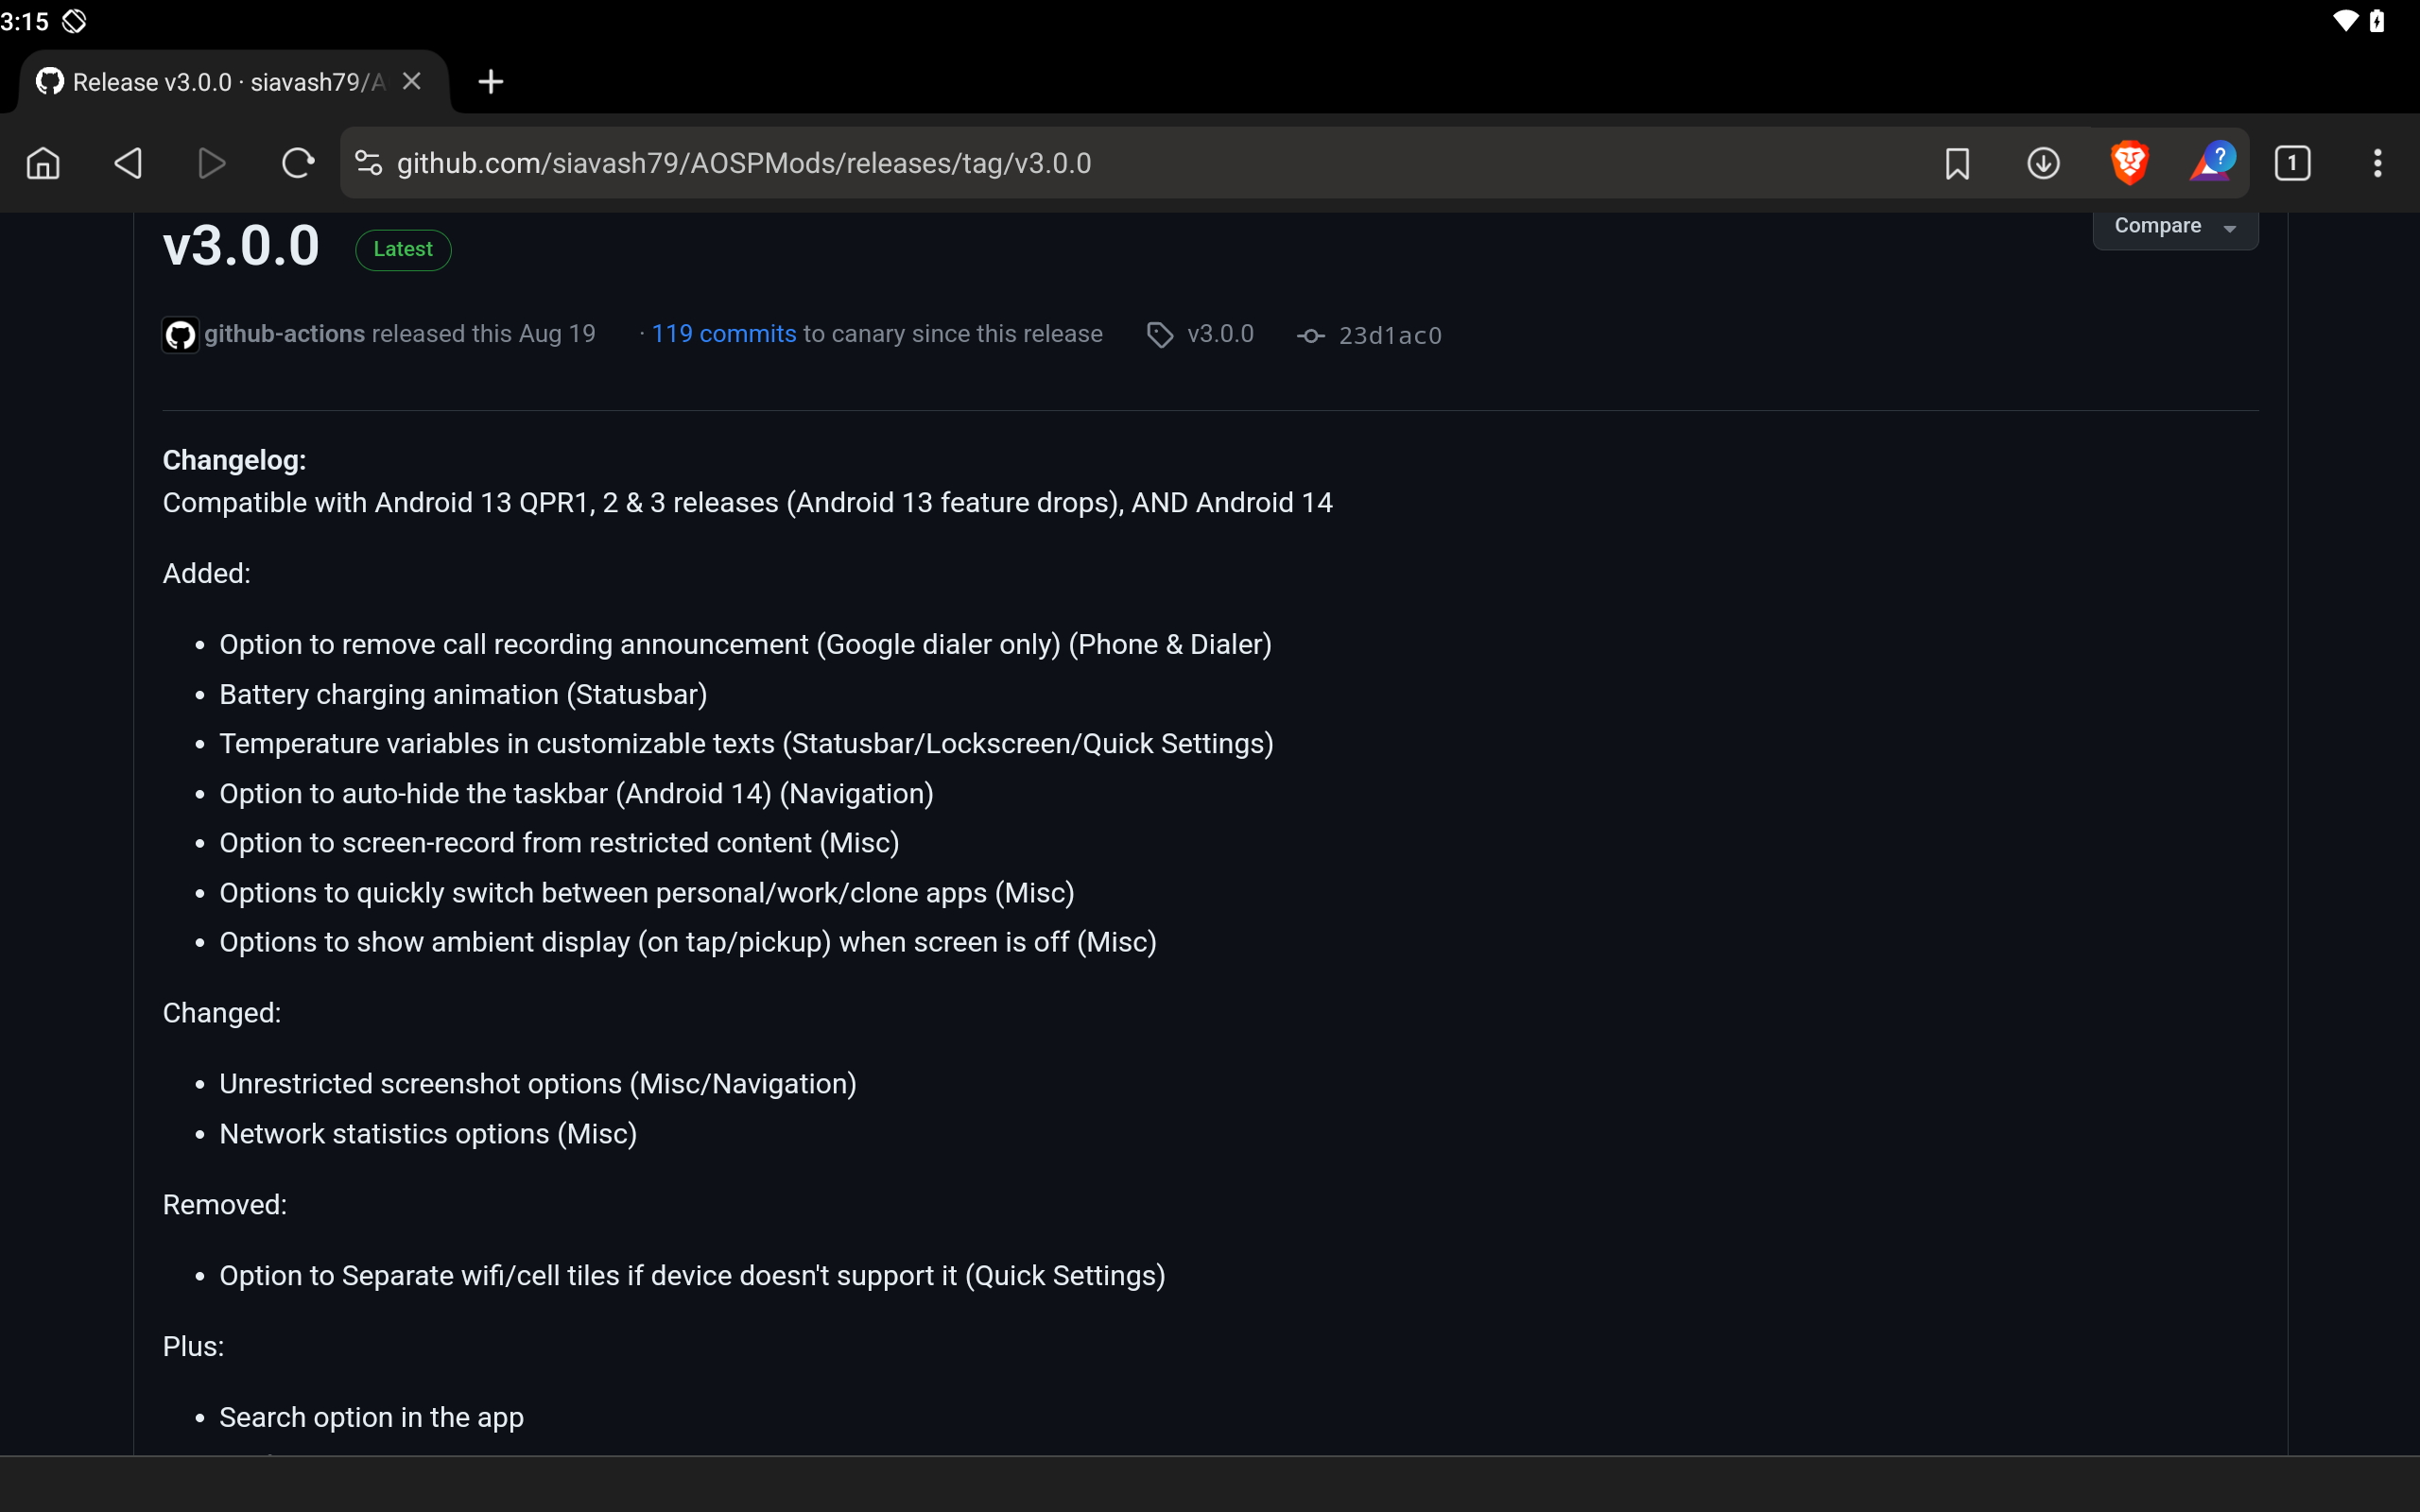Open the Brave Leo AI assistant
Screen dimensions: 2420x1512
[x=2212, y=162]
